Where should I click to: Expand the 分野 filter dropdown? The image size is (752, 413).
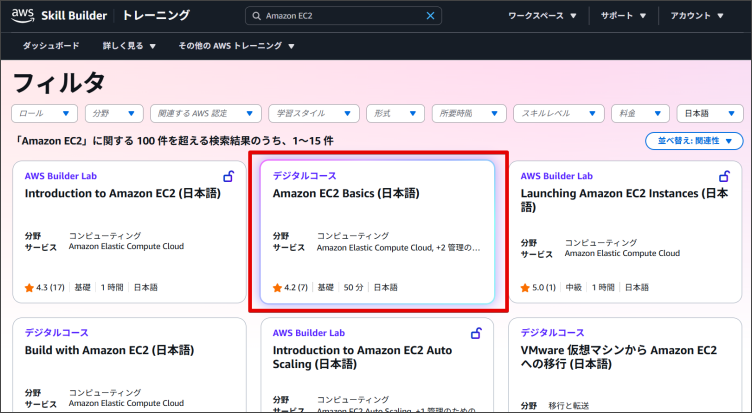coord(114,114)
